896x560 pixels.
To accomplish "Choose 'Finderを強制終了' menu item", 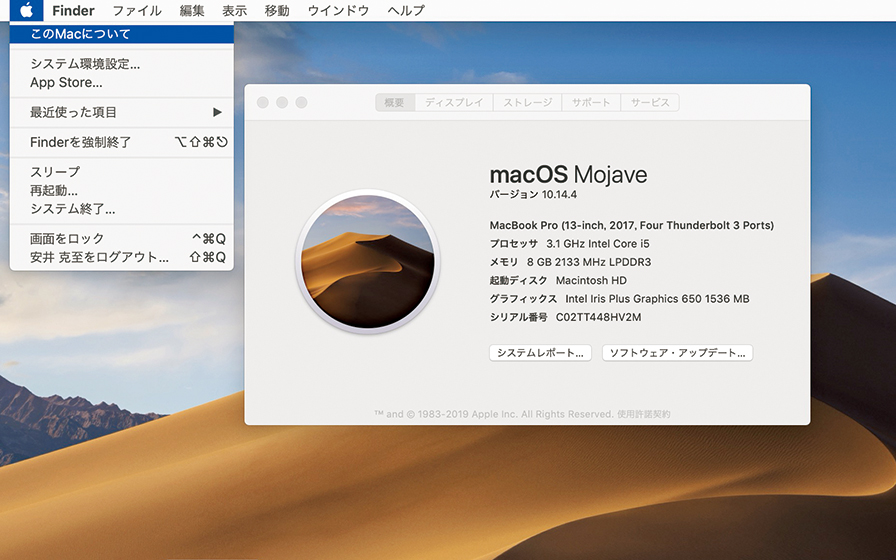I will pos(80,142).
